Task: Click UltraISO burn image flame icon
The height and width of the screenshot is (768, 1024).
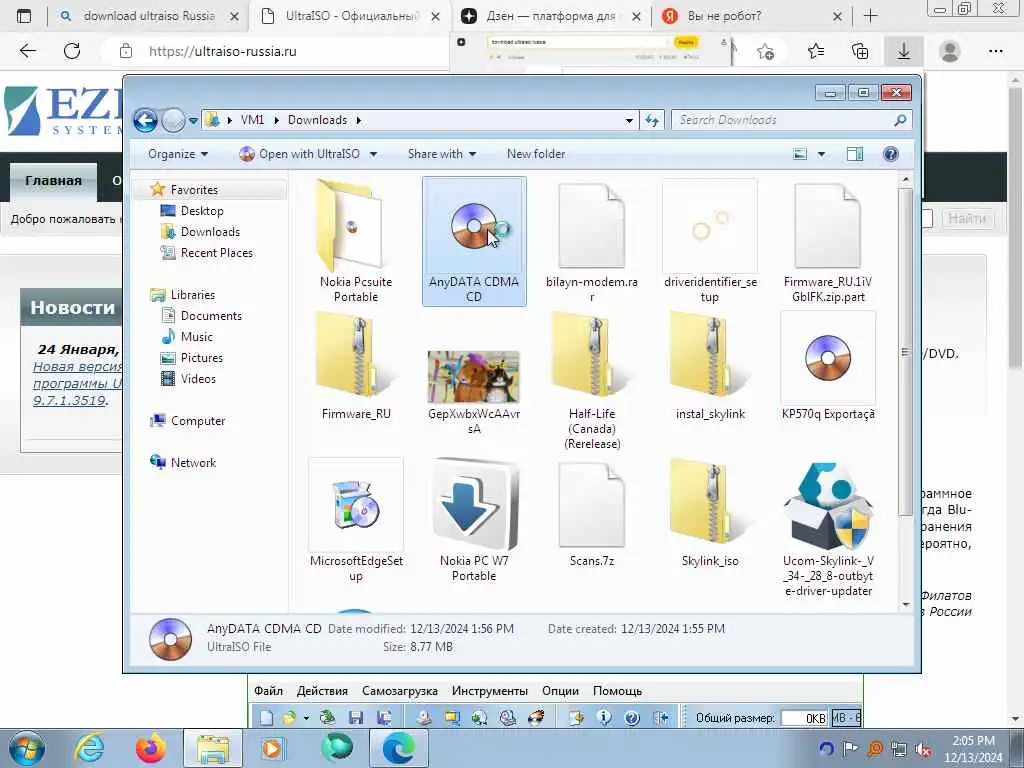Action: pos(536,718)
